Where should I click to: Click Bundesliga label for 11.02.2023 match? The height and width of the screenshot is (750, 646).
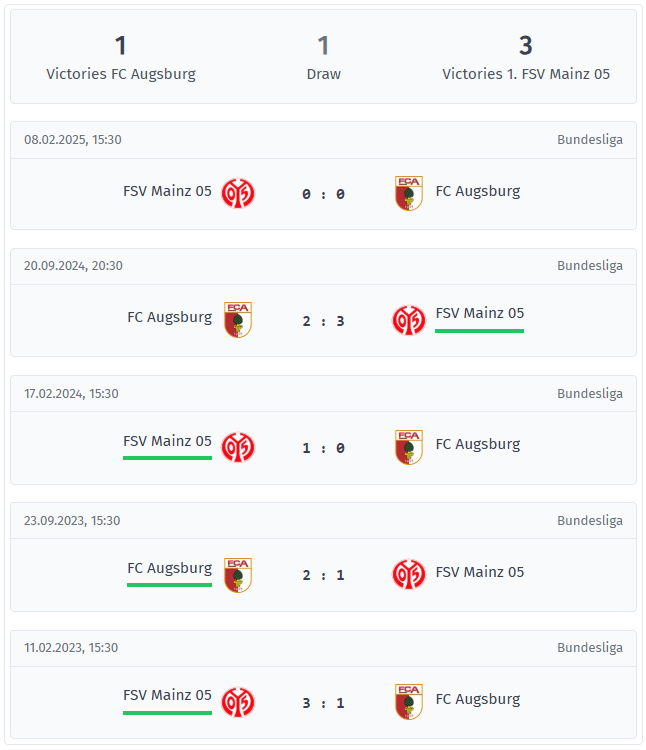click(590, 648)
